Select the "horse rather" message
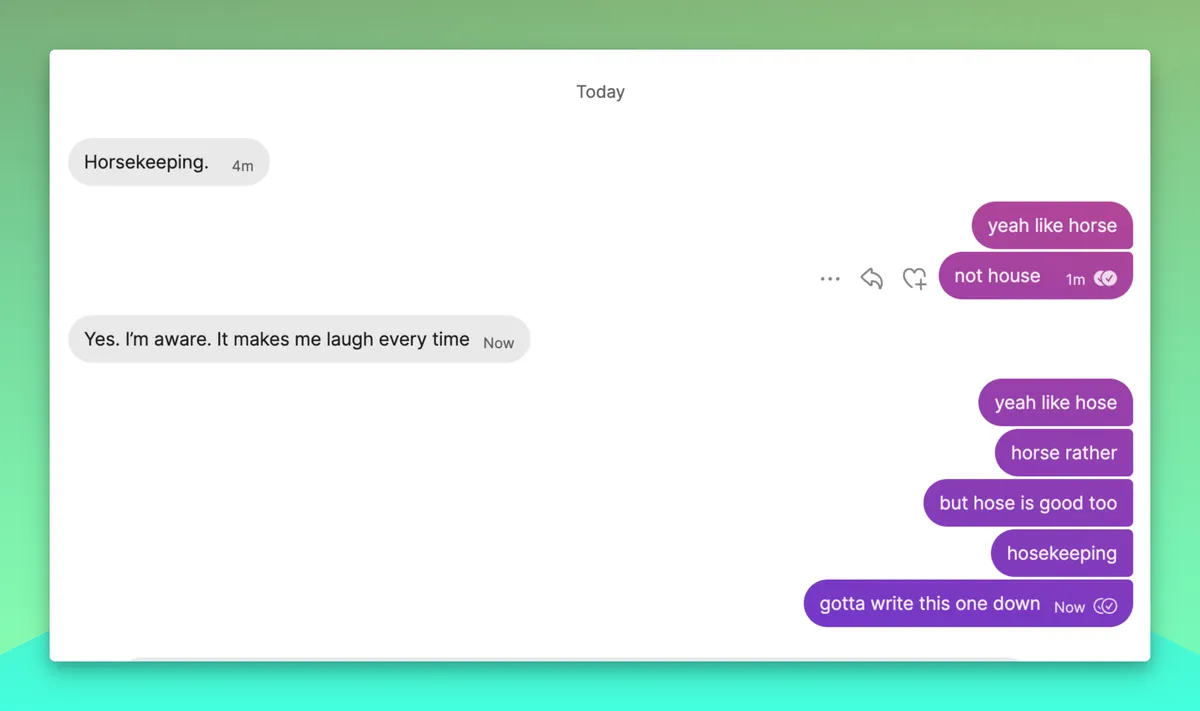This screenshot has height=711, width=1200. tap(1064, 453)
